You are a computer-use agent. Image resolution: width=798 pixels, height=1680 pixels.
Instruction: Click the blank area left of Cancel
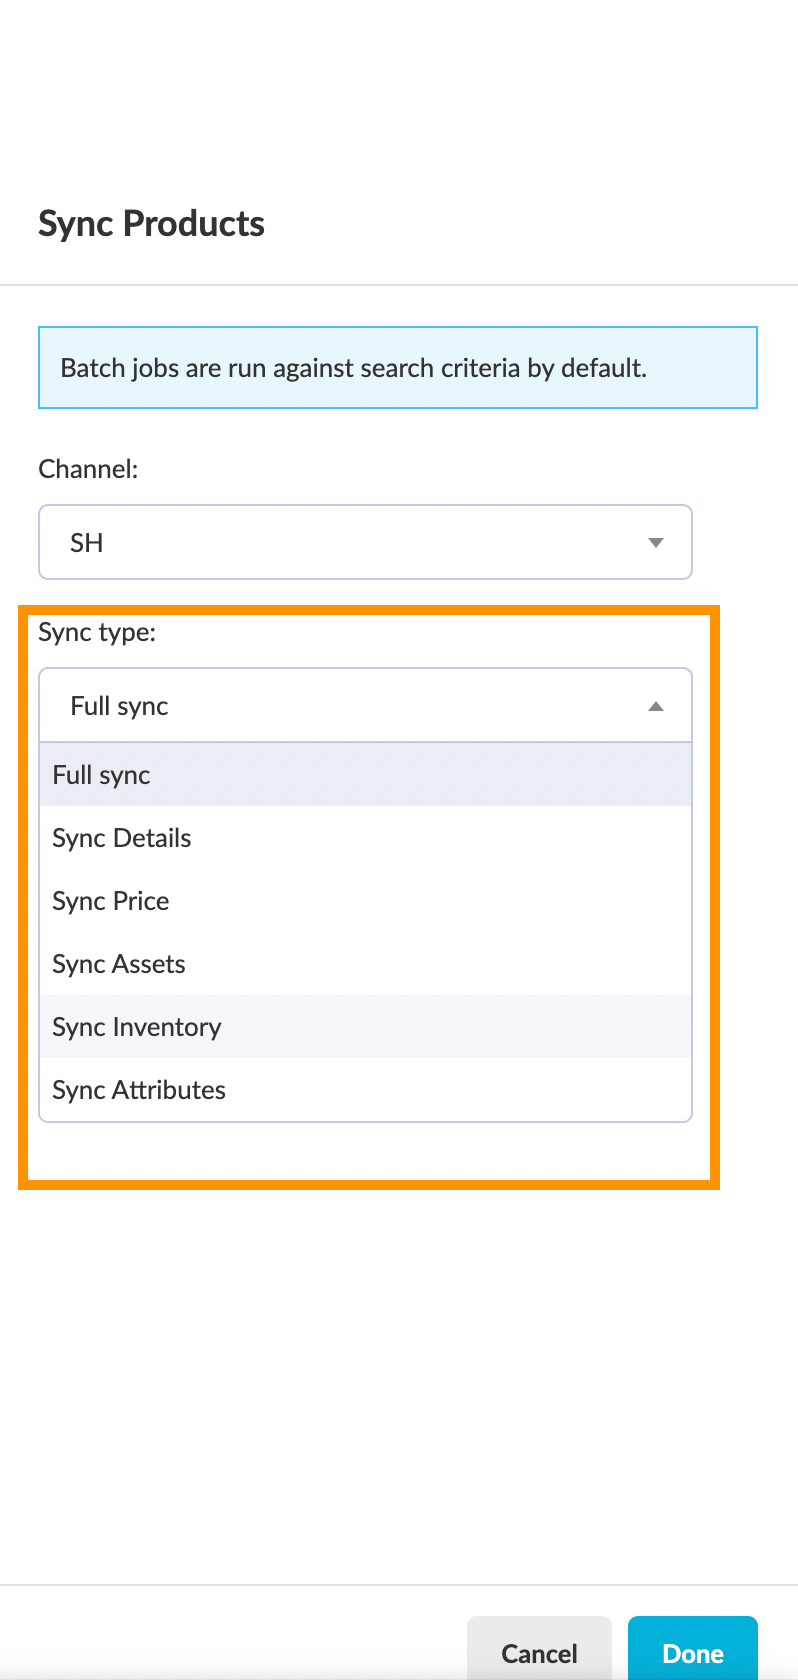point(230,1650)
